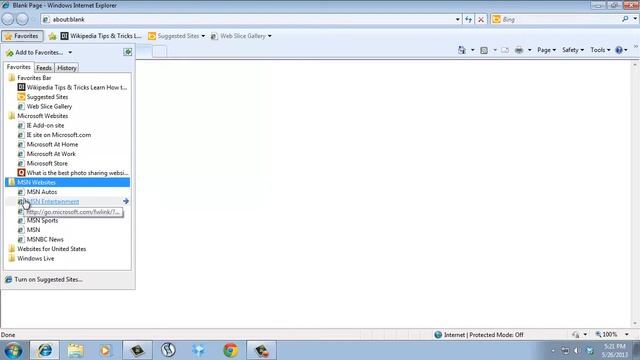Click Turn on Suggested Sites link
Viewport: 640px width, 360px height.
(x=44, y=280)
